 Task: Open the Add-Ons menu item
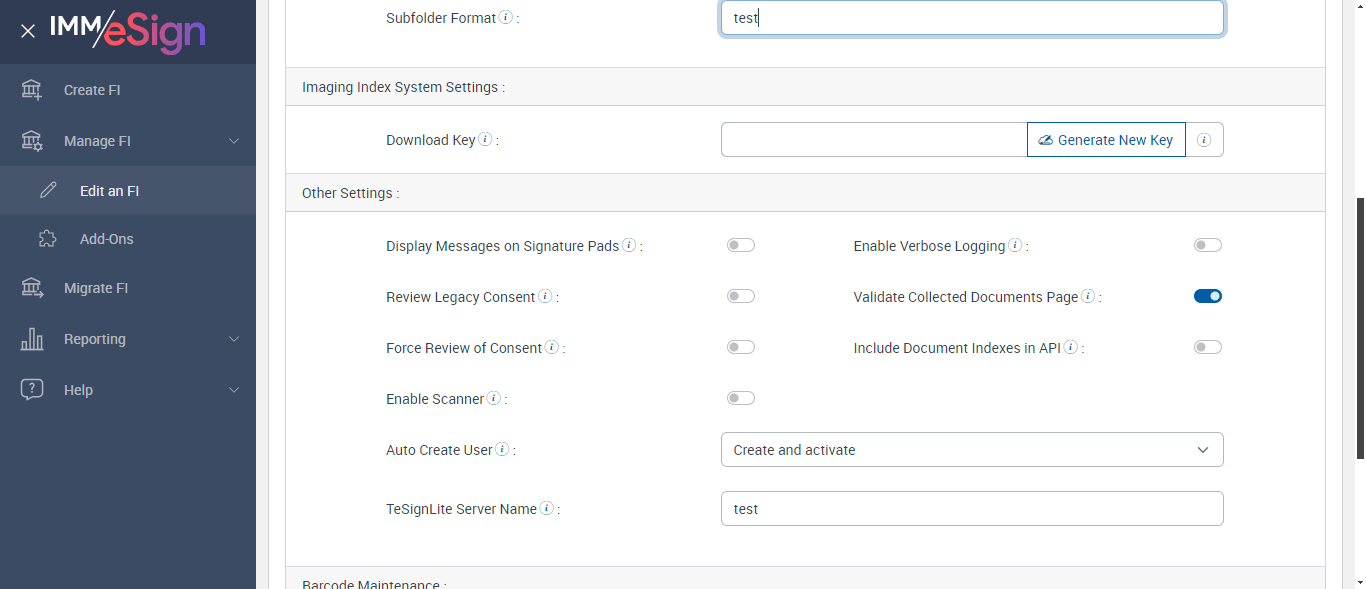click(x=106, y=239)
